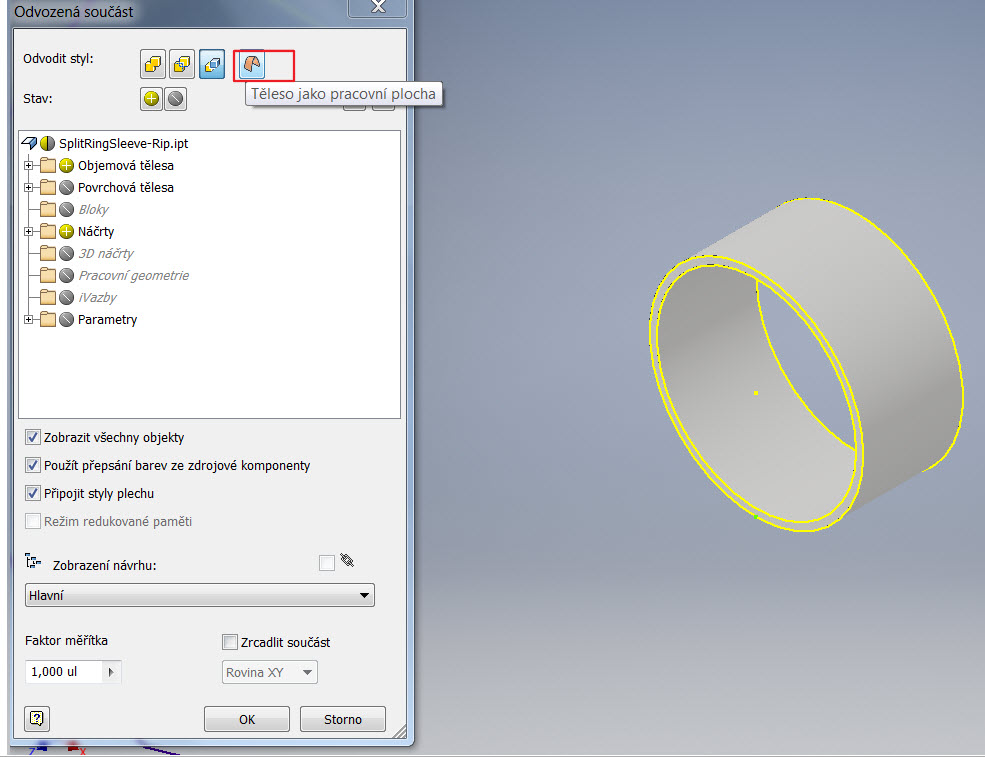The height and width of the screenshot is (757, 985).
Task: Select the second derive style icon
Action: [182, 64]
